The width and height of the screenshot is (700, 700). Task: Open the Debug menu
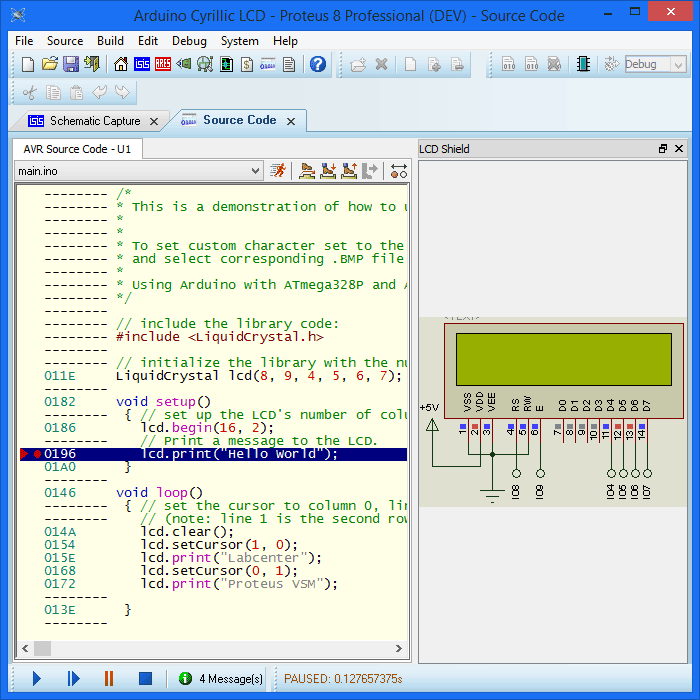pyautogui.click(x=189, y=41)
